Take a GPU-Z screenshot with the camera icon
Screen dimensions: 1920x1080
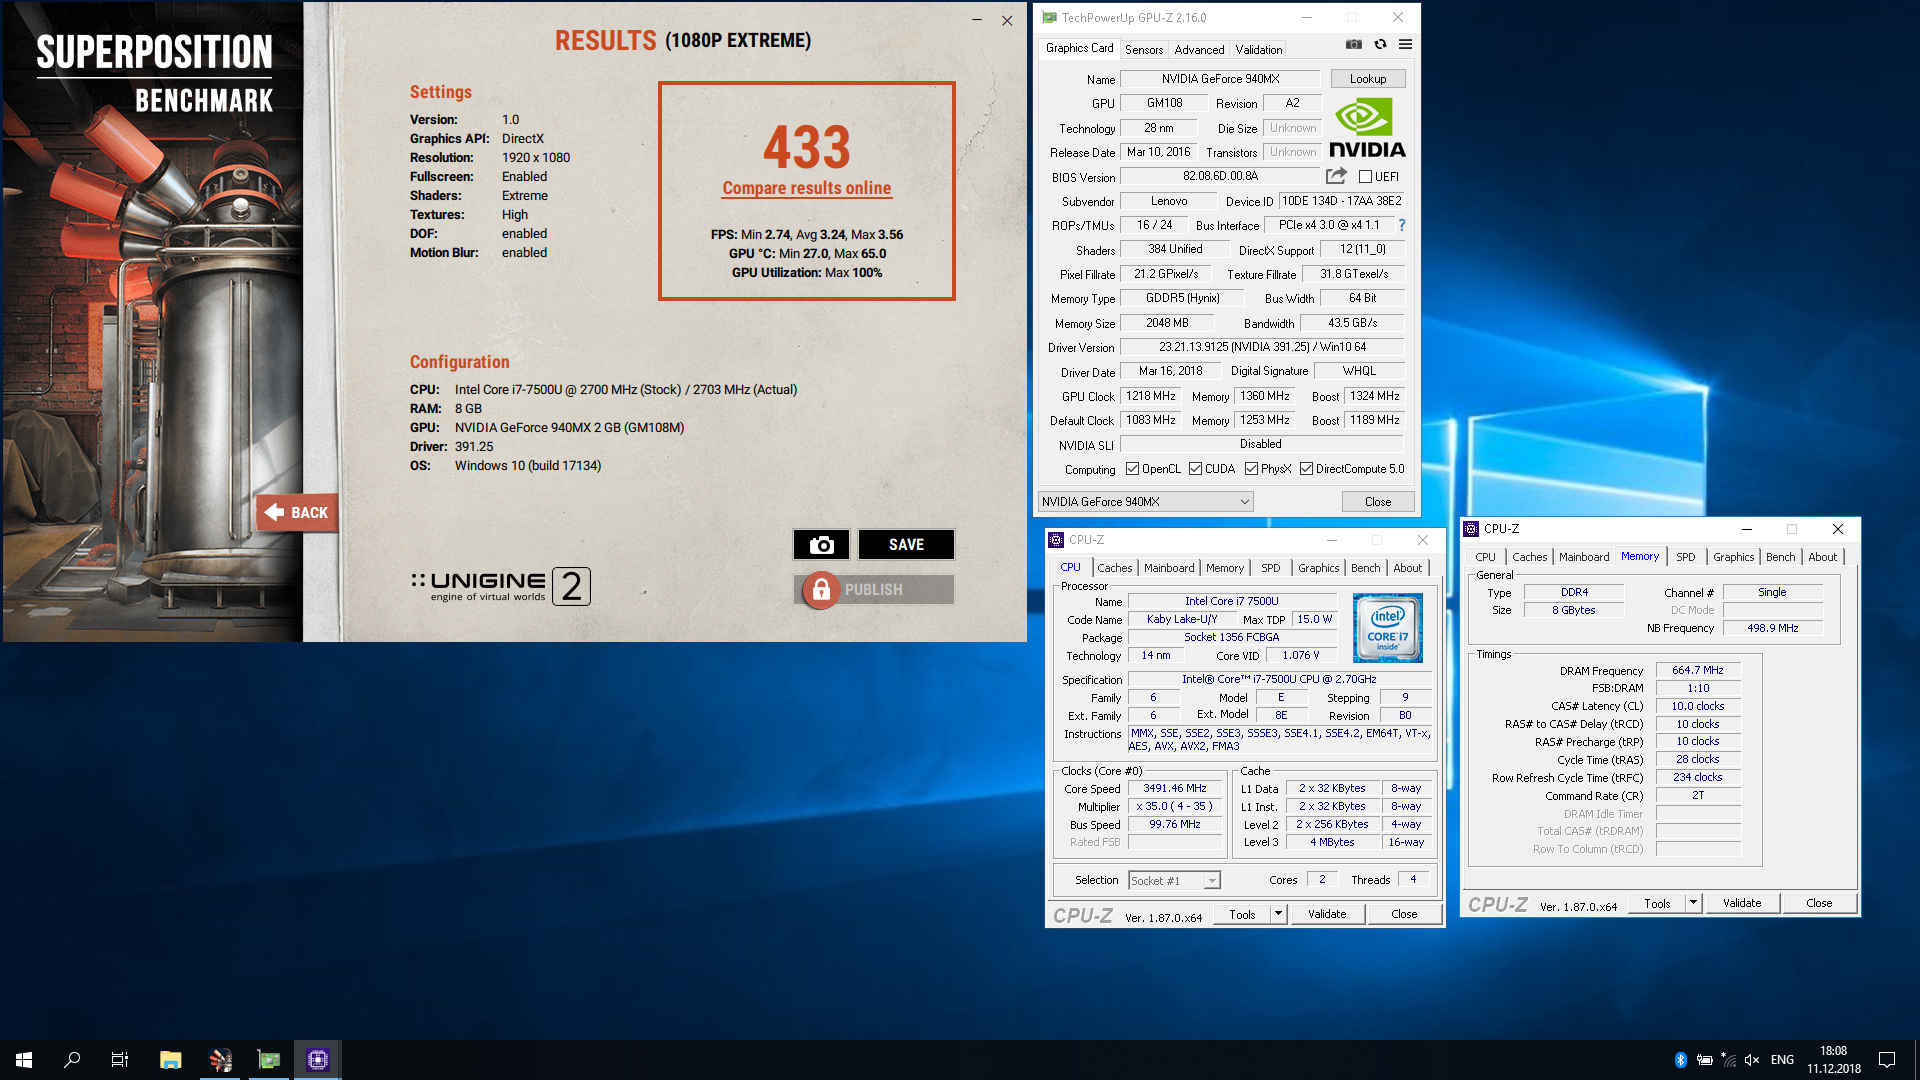(1353, 44)
